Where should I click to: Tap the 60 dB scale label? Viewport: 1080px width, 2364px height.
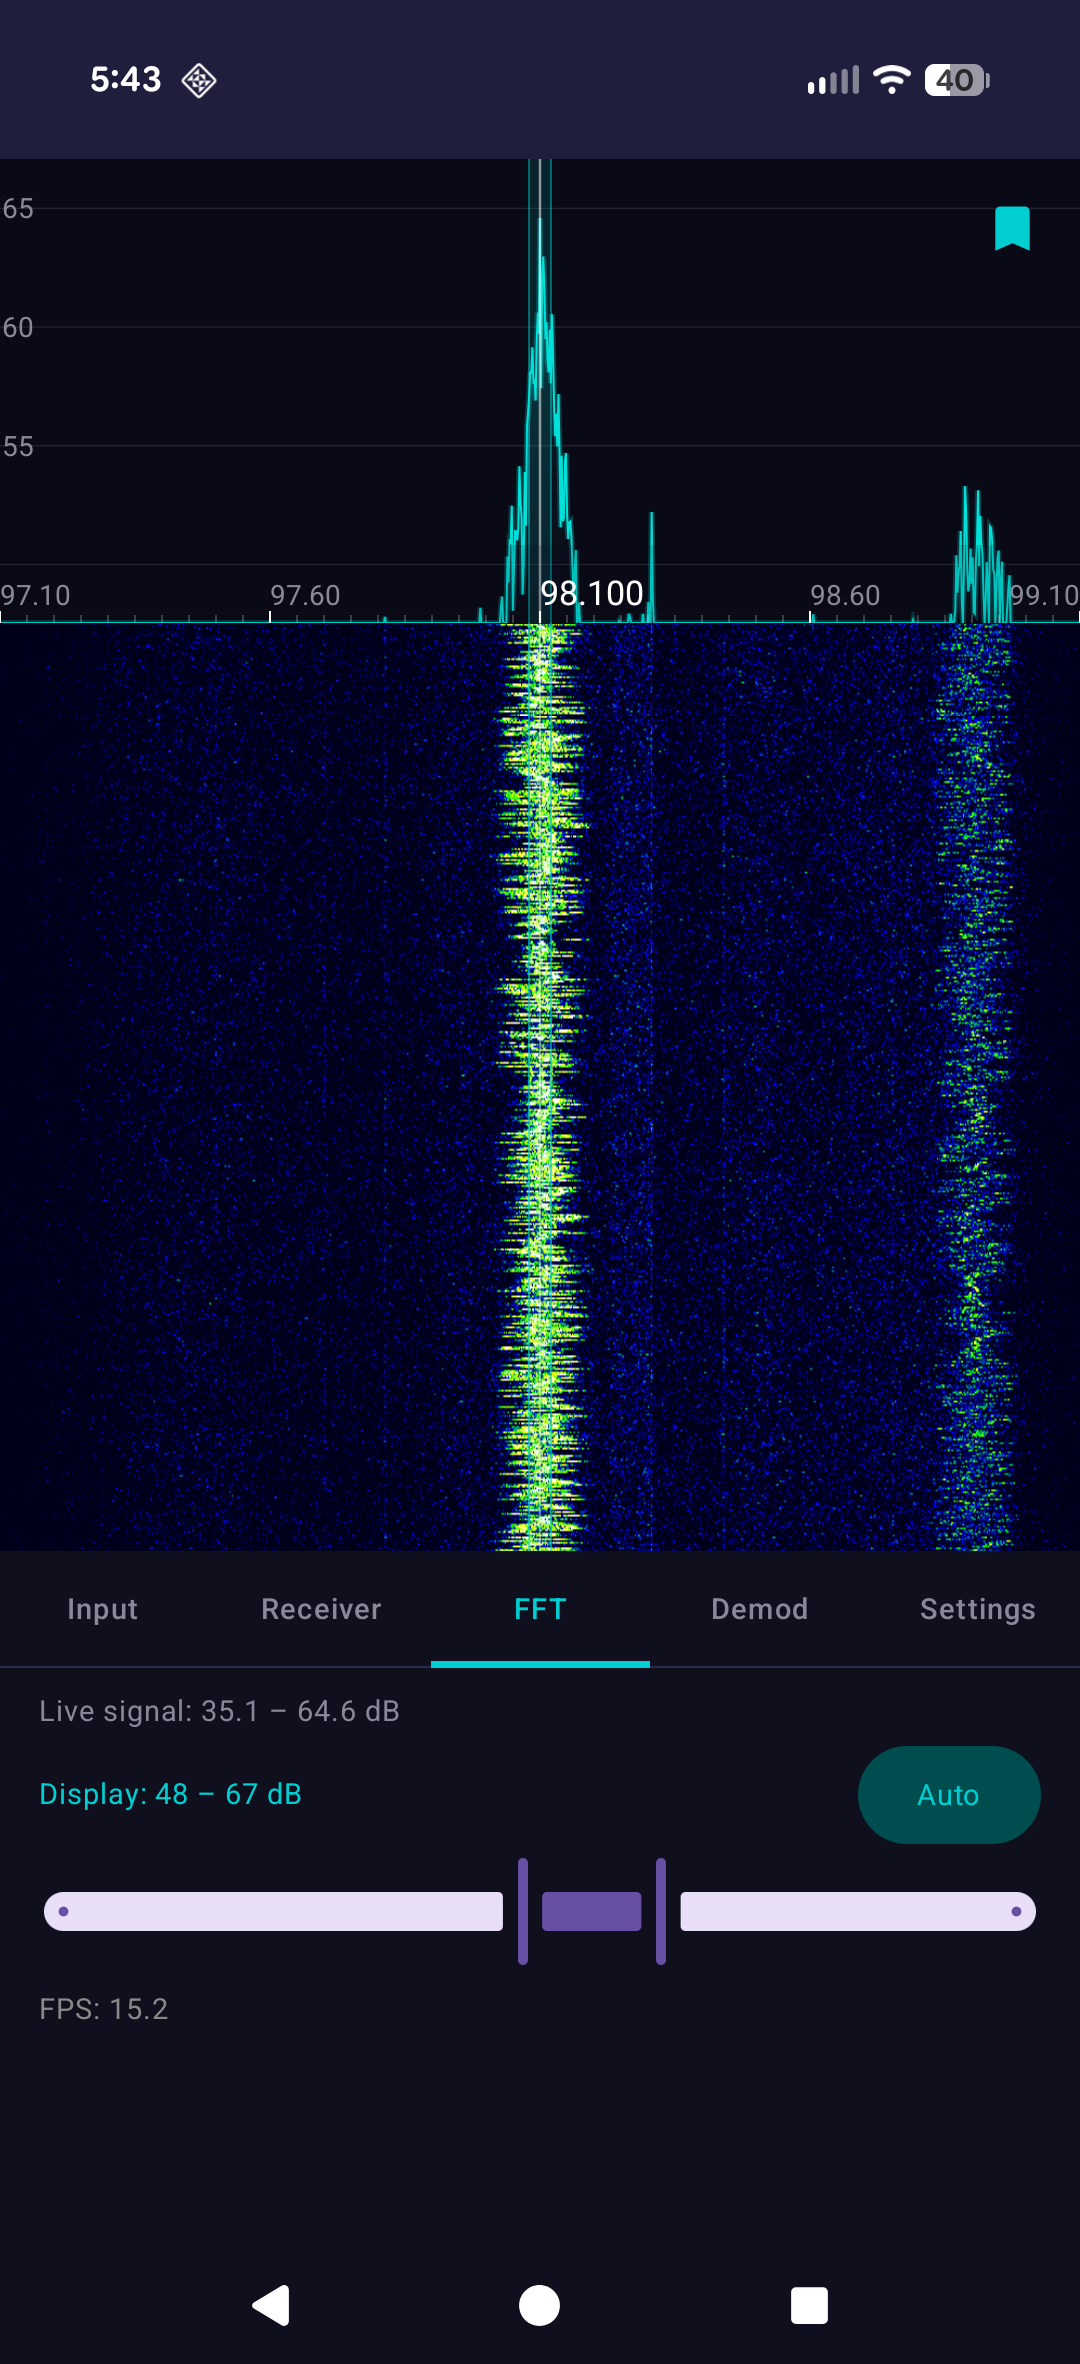pos(17,327)
